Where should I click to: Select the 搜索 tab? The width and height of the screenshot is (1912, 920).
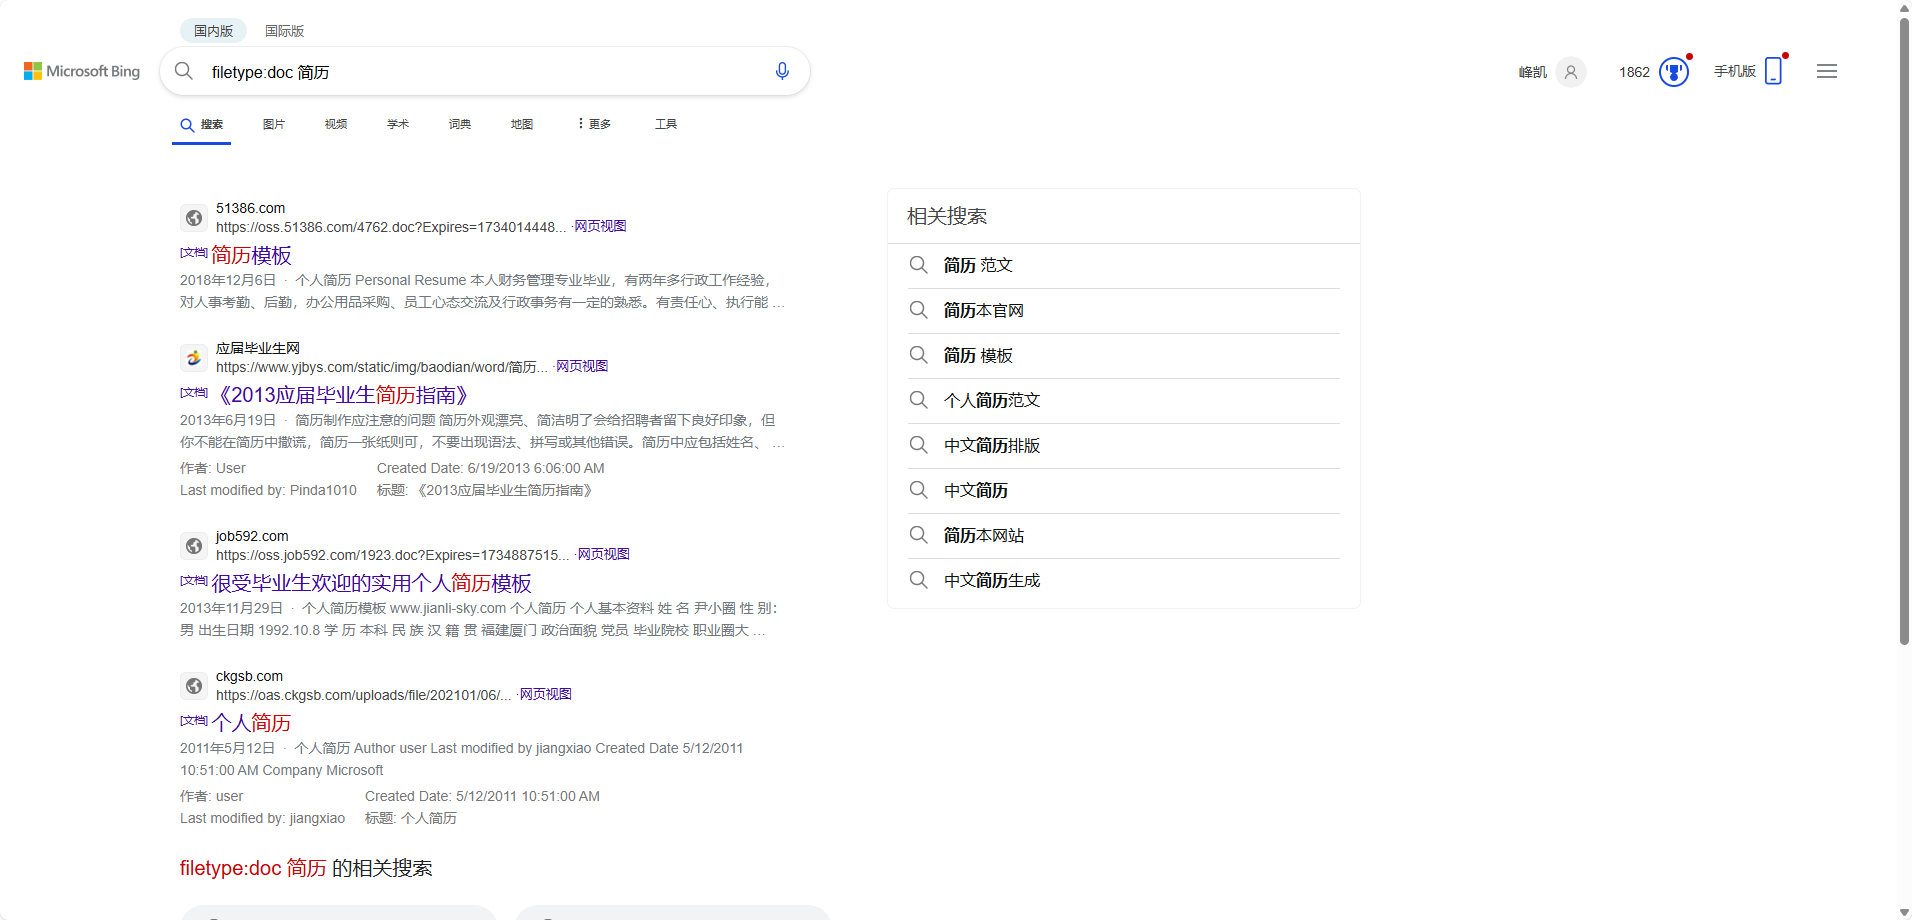[201, 125]
